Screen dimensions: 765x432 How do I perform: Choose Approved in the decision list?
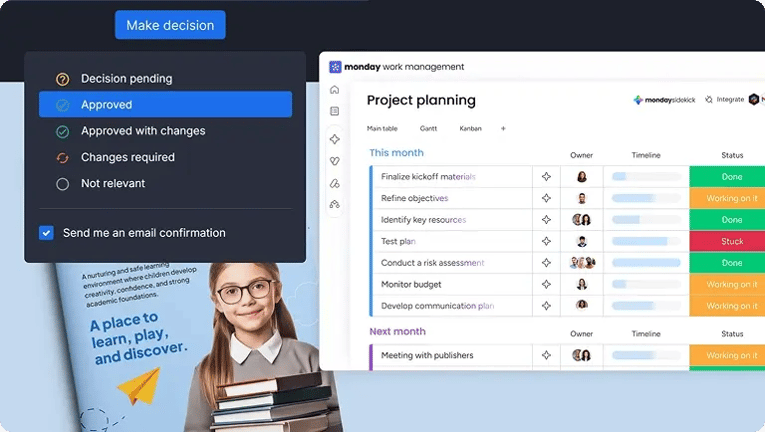pos(165,104)
